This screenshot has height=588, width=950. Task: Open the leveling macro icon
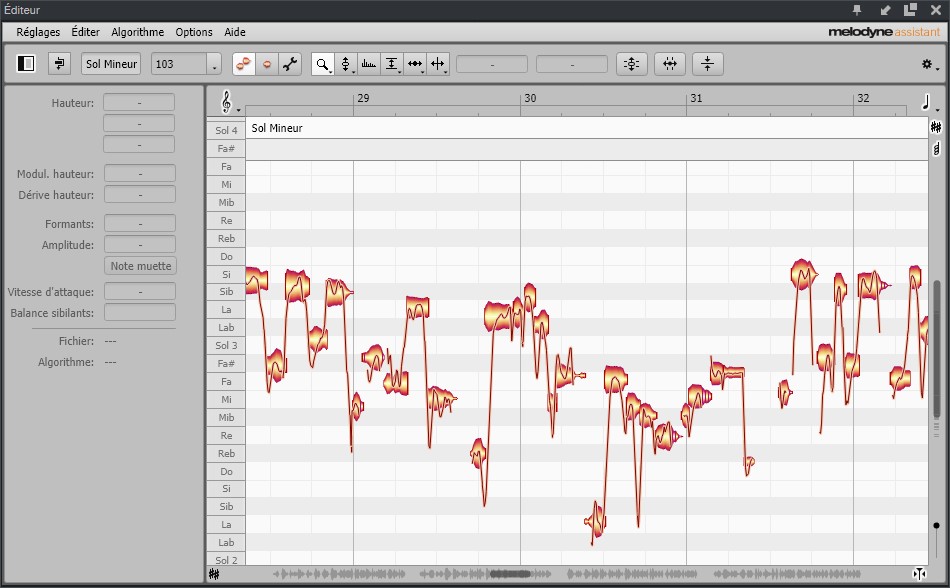click(x=707, y=64)
